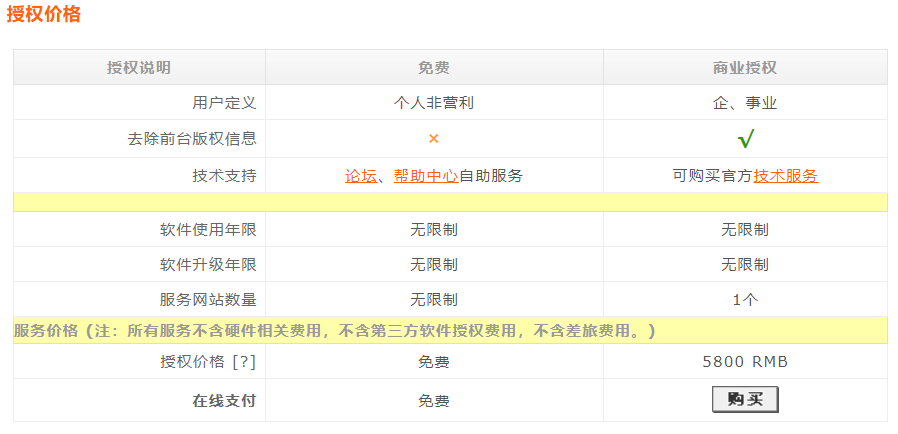Screen dimensions: 898x434
Task: Select the 服务网站数量 row label
Action: [208, 299]
